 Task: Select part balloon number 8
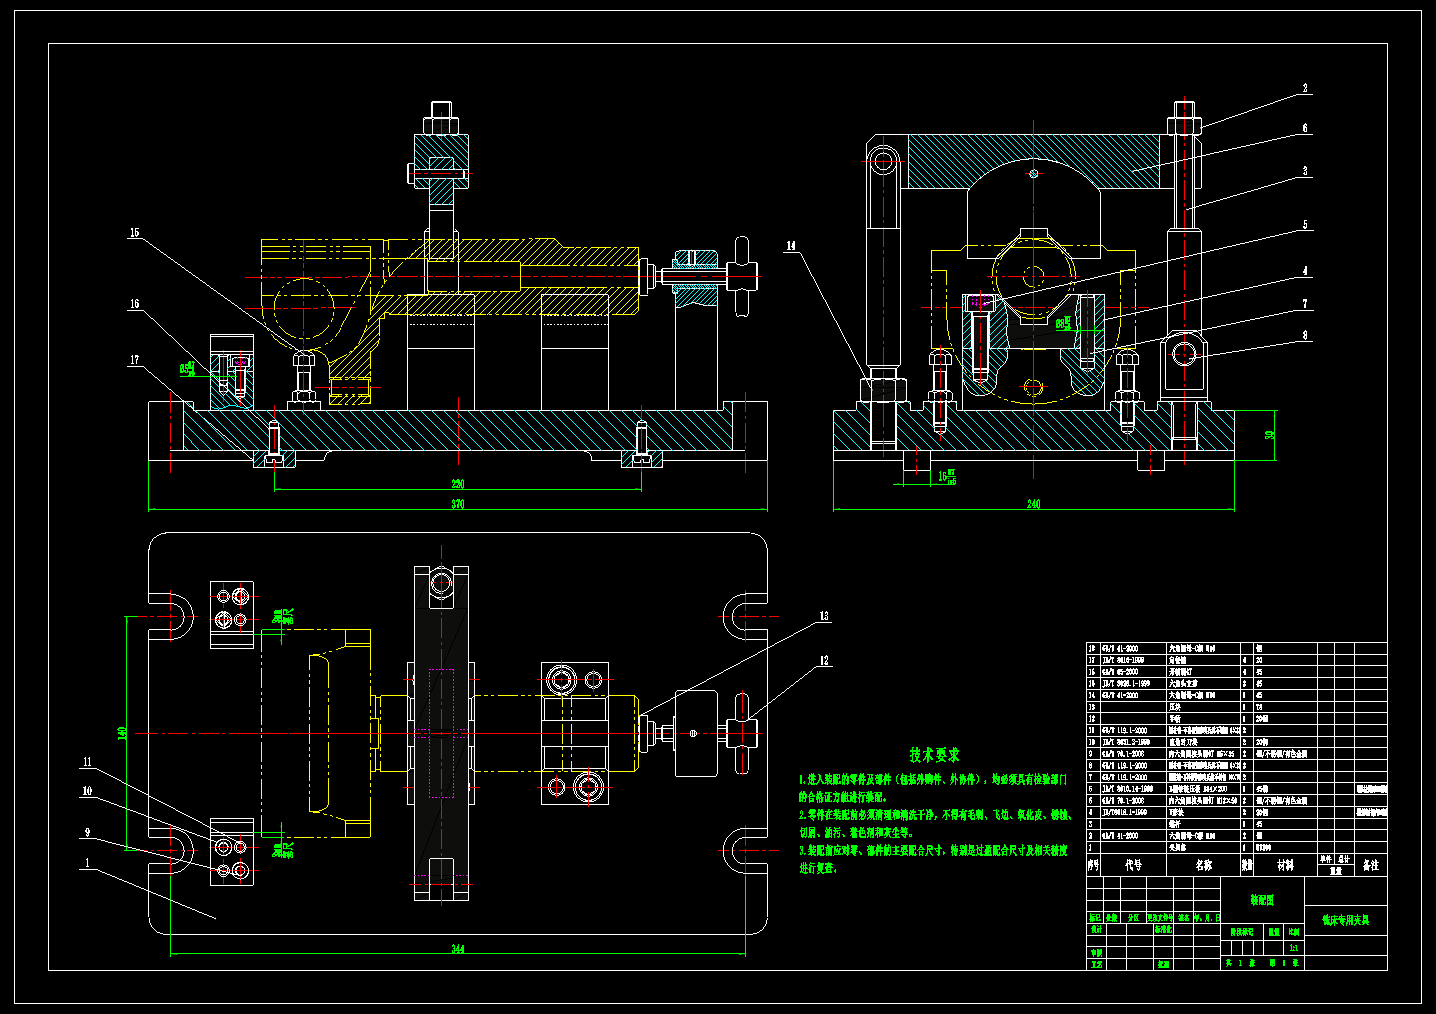point(1305,336)
